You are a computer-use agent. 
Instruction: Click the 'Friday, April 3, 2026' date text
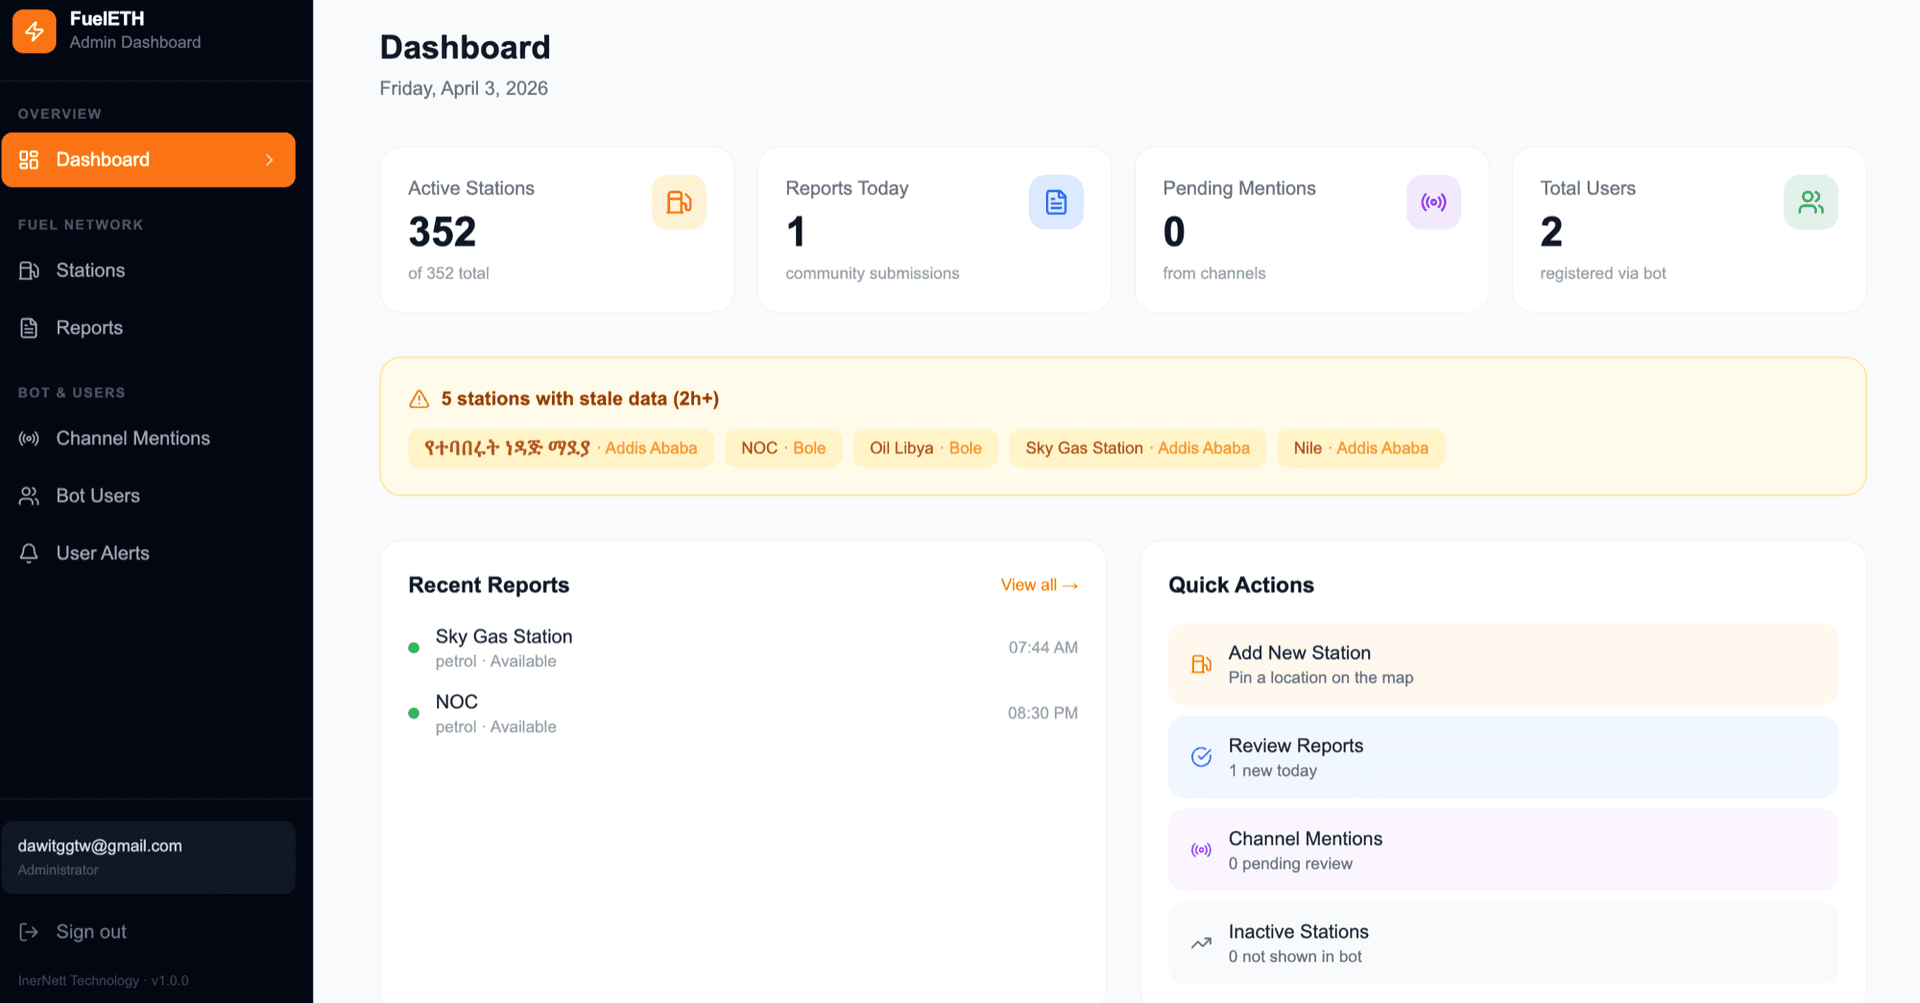click(464, 88)
